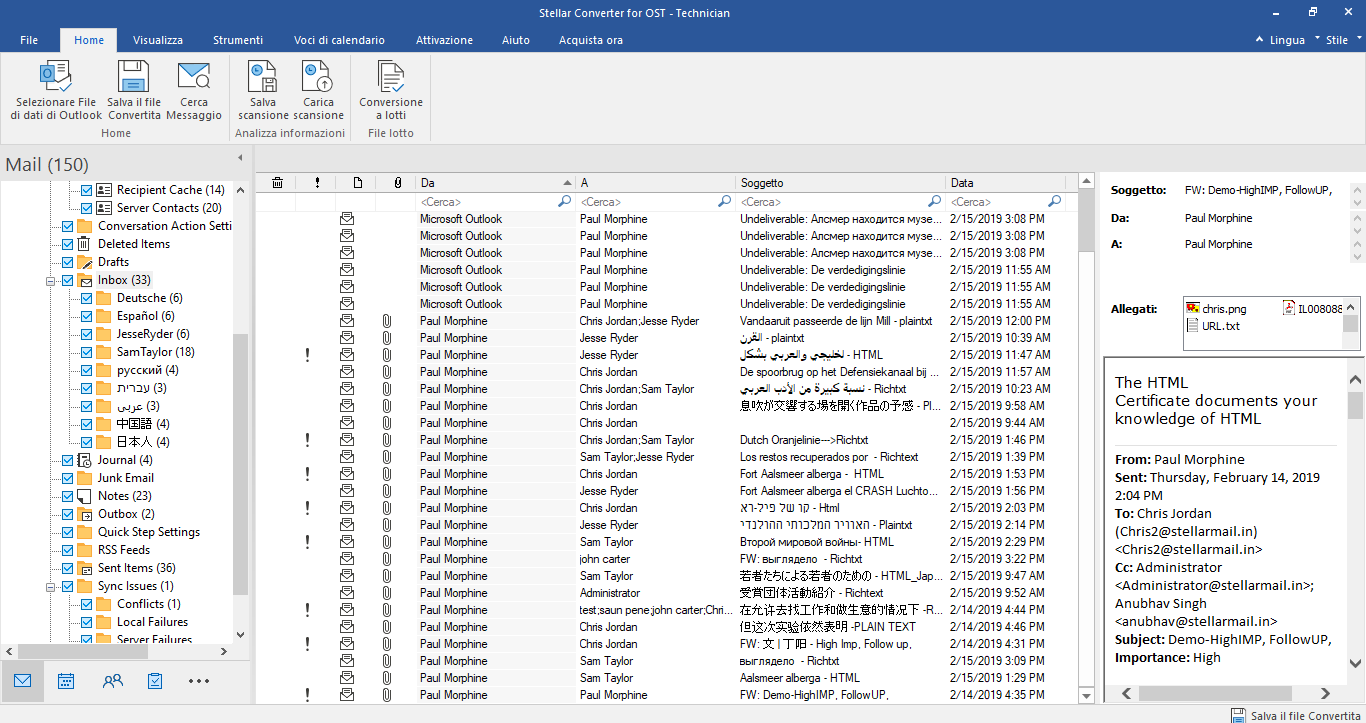Click Deleted Items trash folder icon
The image size is (1366, 723).
(85, 244)
